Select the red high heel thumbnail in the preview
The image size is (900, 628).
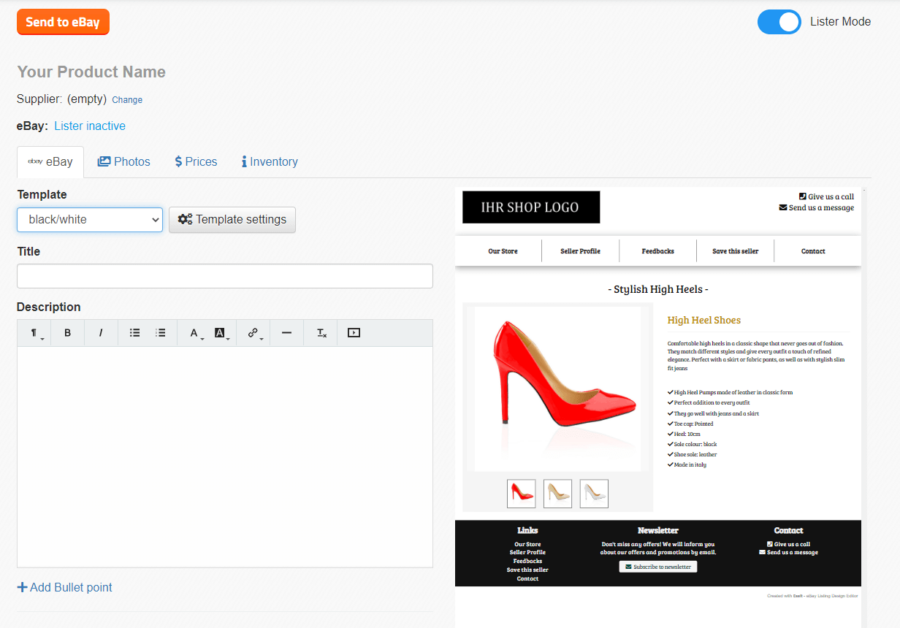521,492
